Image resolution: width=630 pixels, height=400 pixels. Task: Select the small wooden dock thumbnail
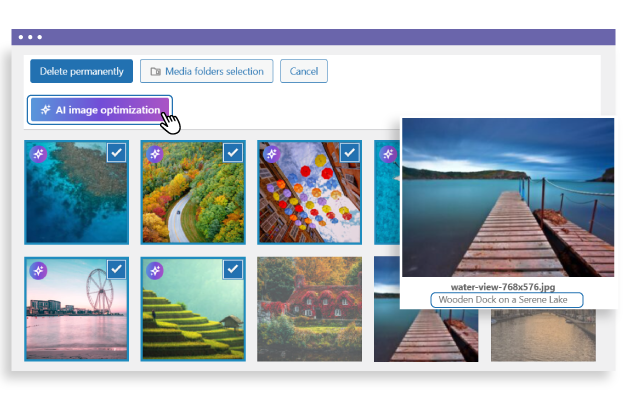coord(426,335)
